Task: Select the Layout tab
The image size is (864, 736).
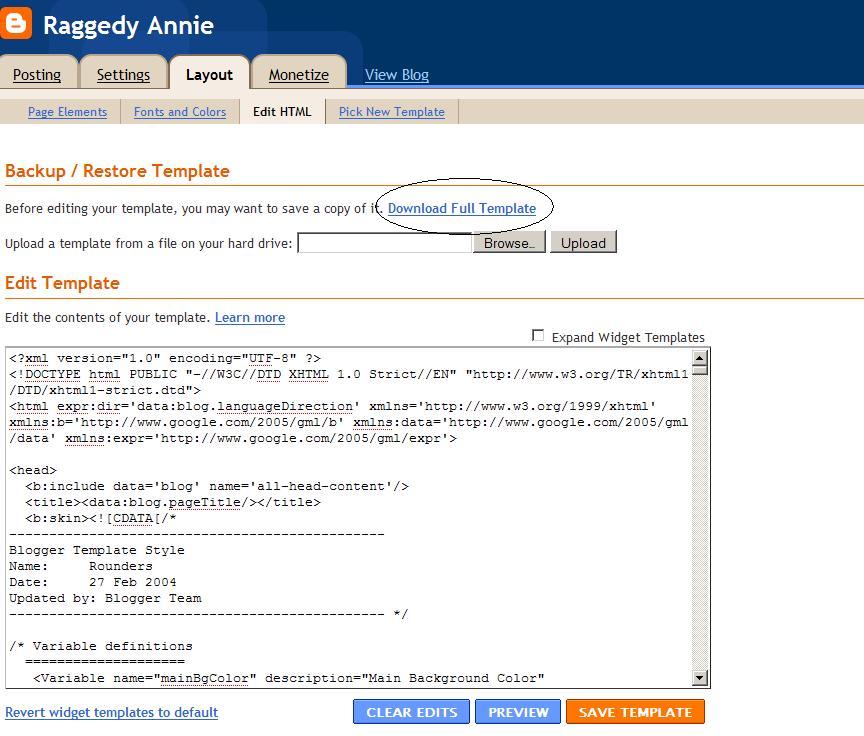Action: [209, 74]
